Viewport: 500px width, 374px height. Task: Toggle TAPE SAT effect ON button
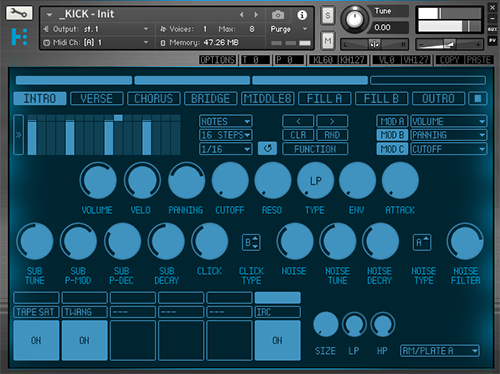pos(36,340)
